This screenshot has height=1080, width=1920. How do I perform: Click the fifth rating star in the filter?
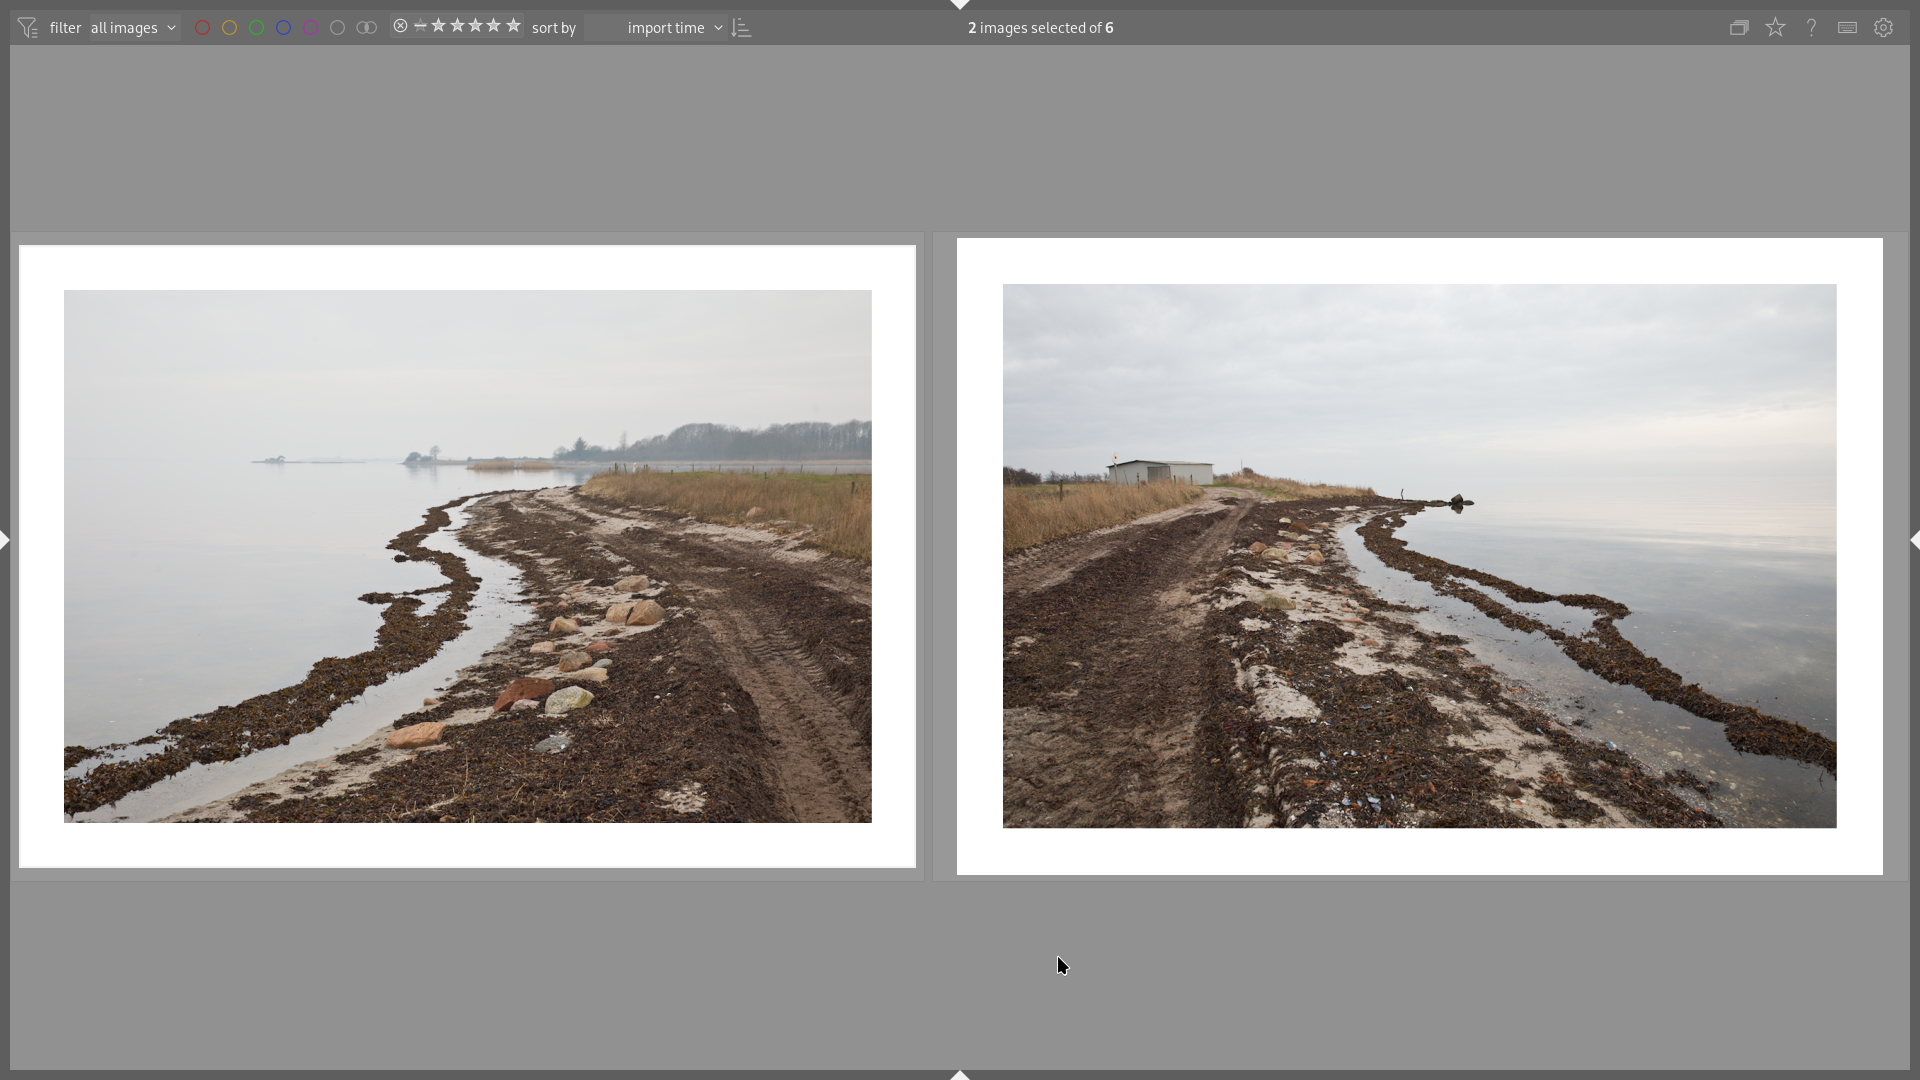513,26
